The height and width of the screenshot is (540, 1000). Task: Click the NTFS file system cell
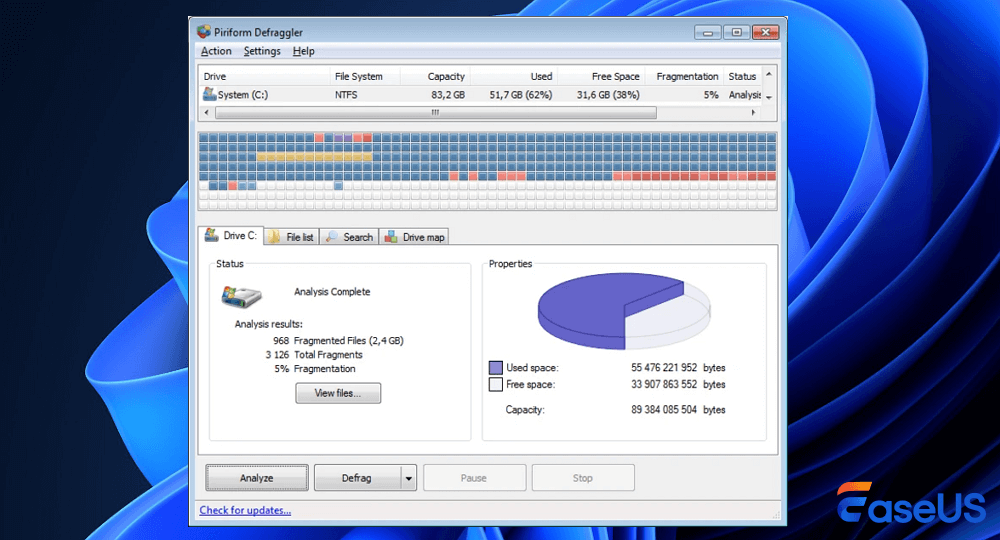pos(346,95)
